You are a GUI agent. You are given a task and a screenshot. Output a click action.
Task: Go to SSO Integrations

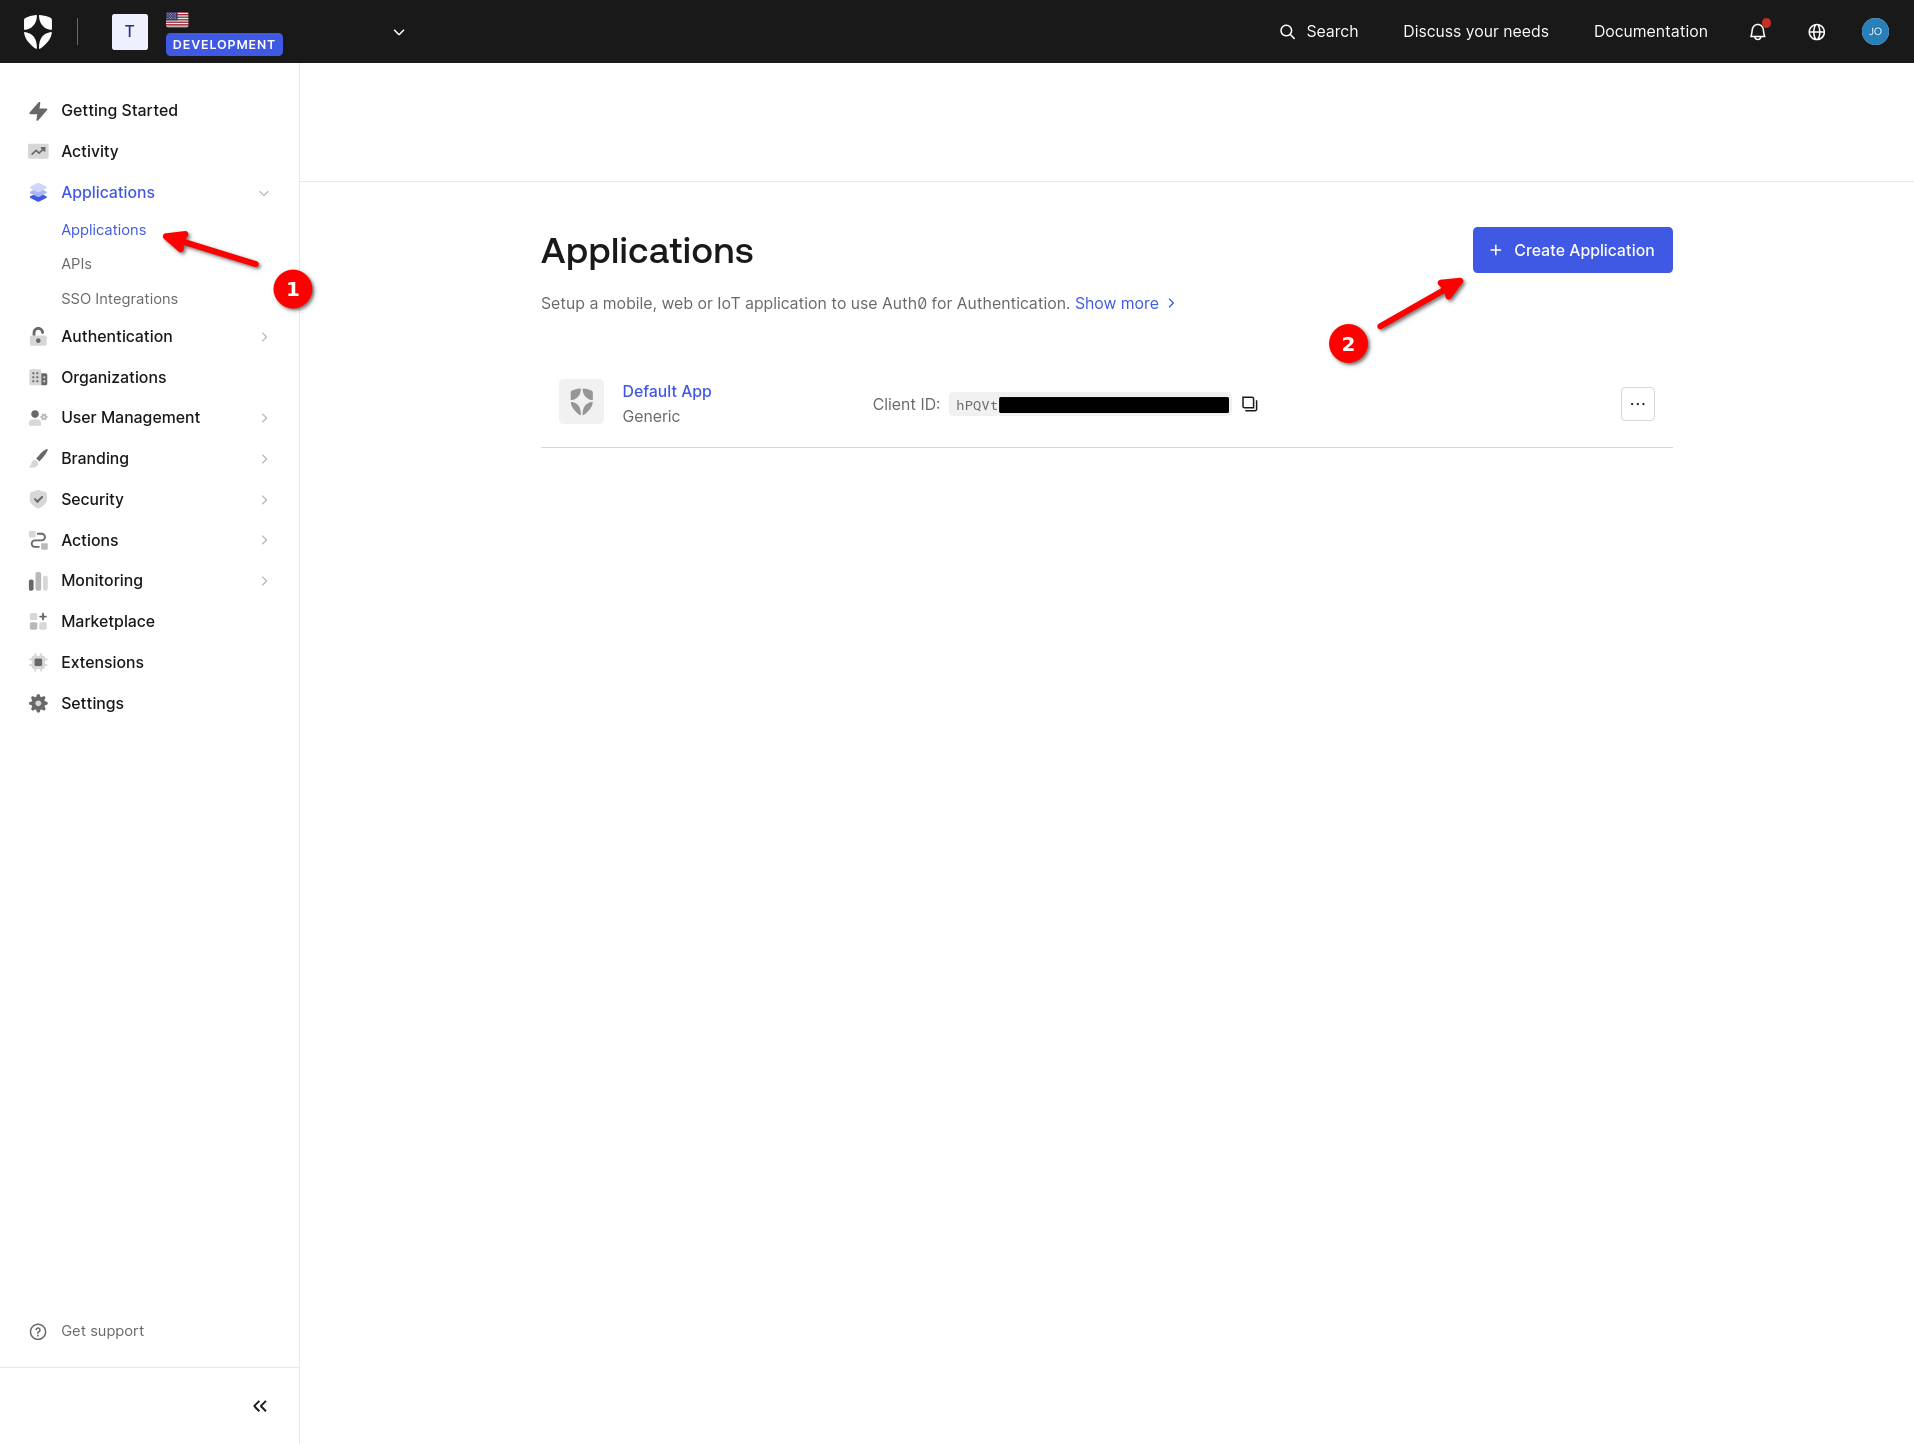coord(119,298)
